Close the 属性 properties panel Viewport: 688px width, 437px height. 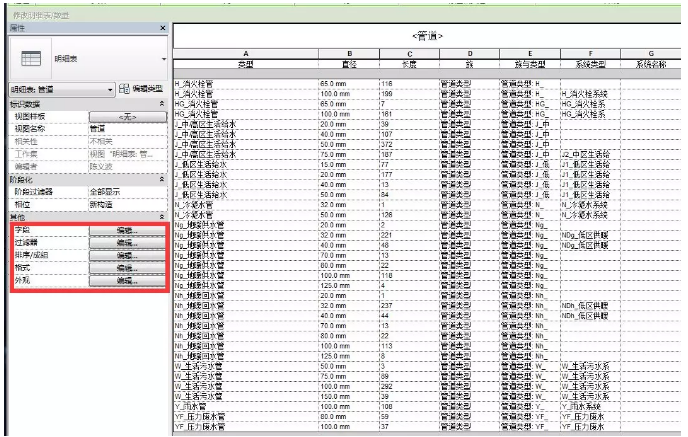pyautogui.click(x=163, y=28)
